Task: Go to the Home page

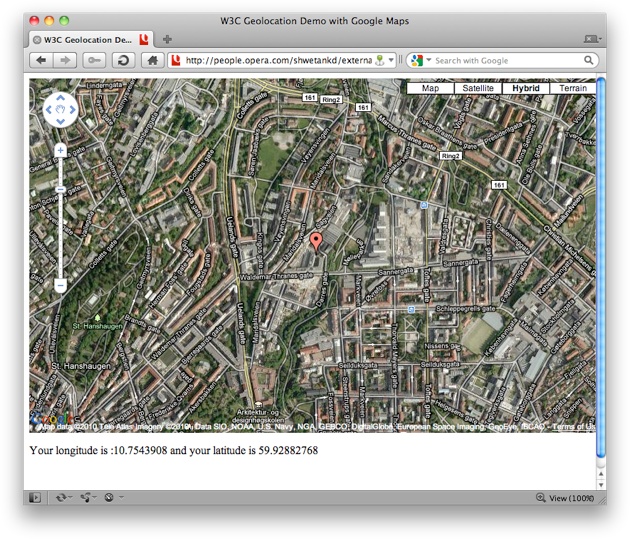Action: tap(153, 61)
